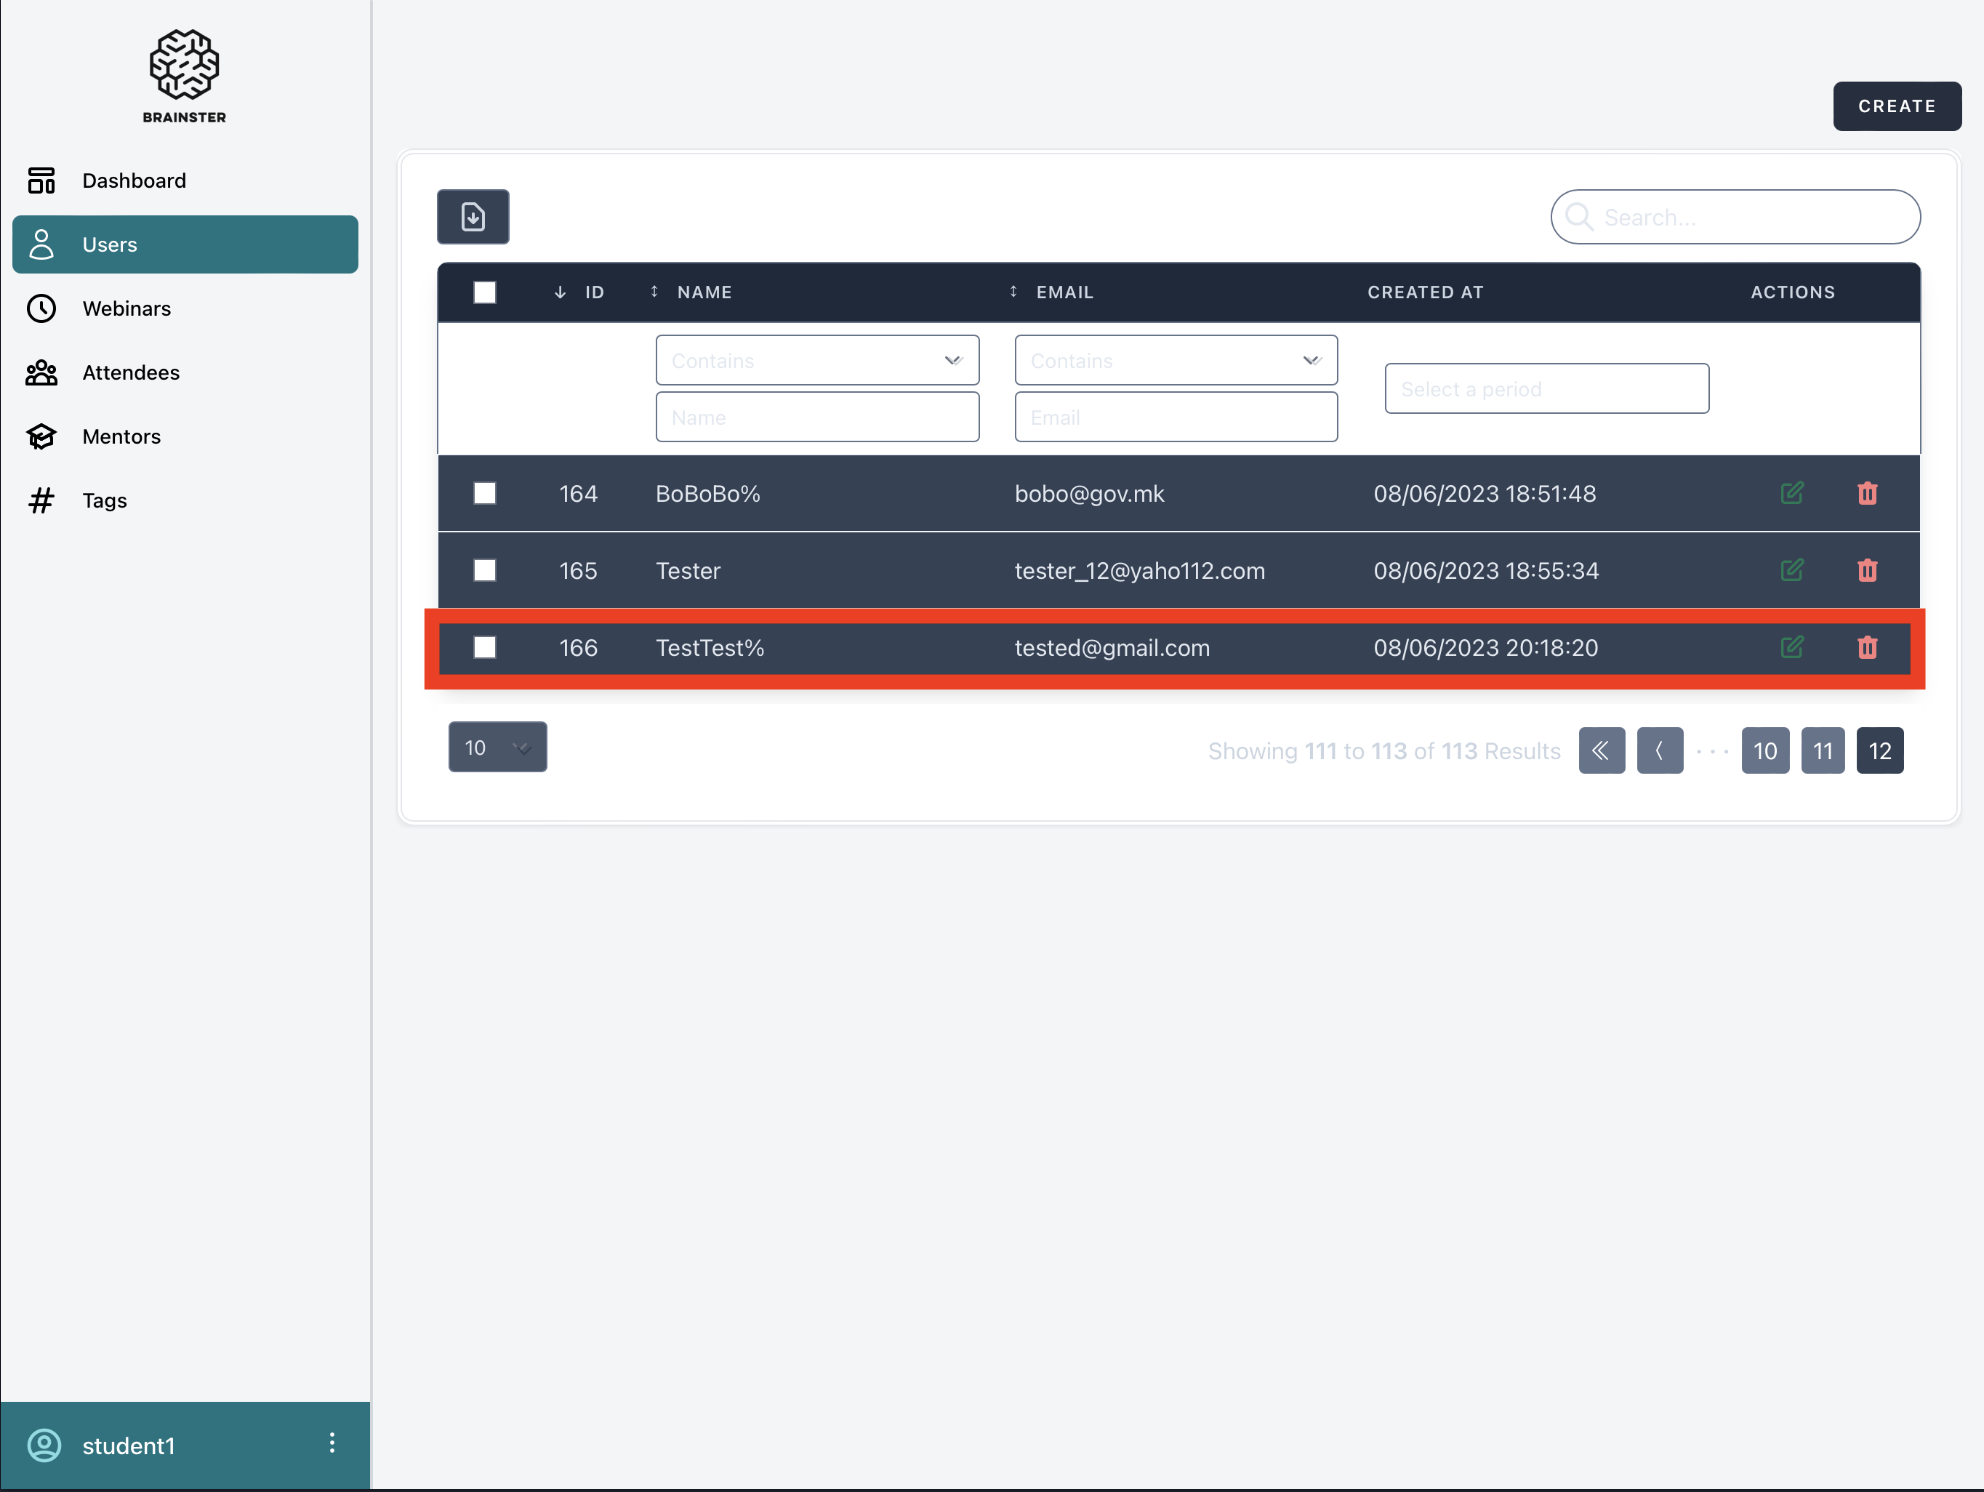
Task: Click edit icon for TestTest% row
Action: (x=1791, y=647)
